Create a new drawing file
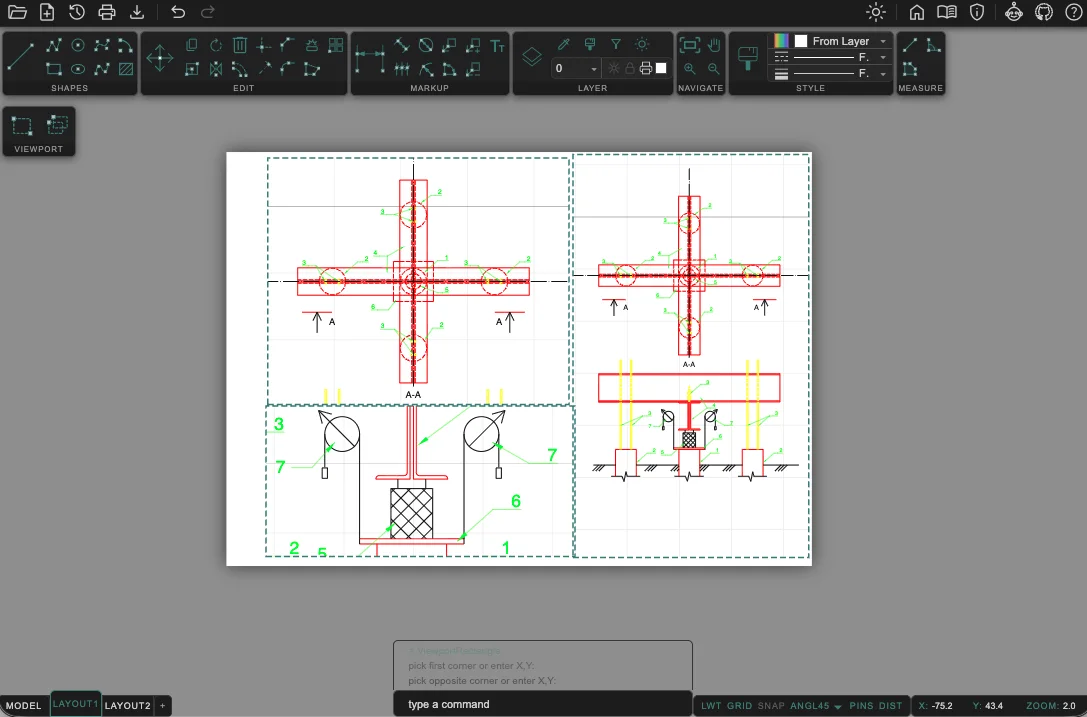This screenshot has height=717, width=1087. click(x=47, y=12)
